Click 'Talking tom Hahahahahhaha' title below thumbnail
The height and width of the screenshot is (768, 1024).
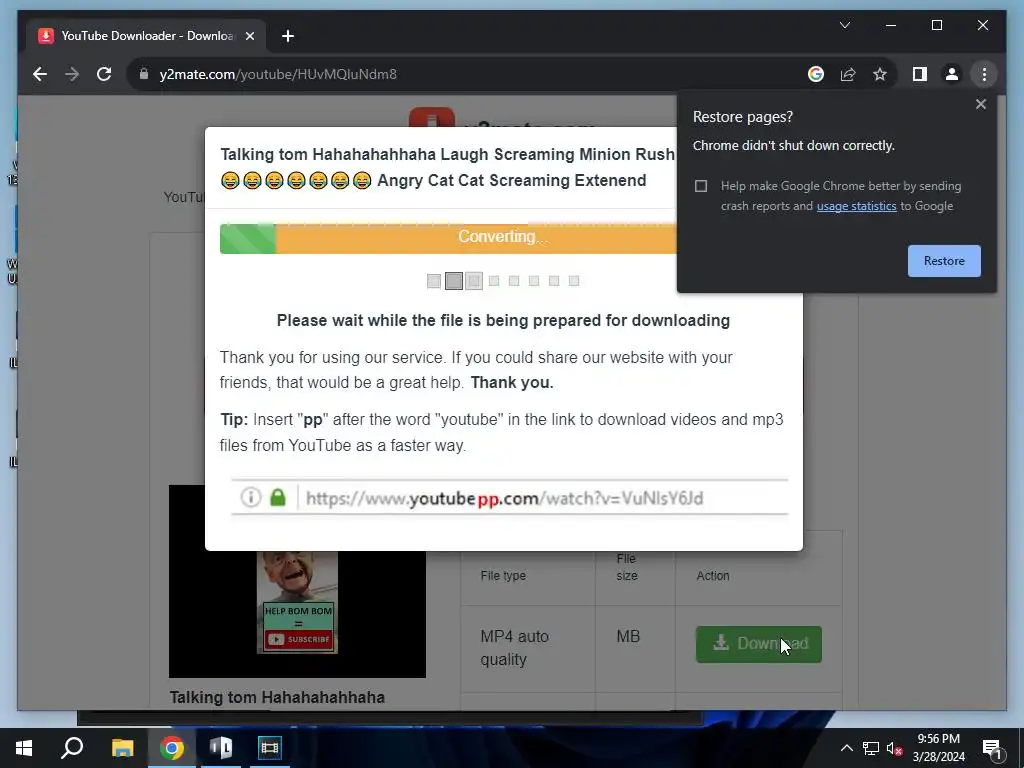(x=277, y=697)
